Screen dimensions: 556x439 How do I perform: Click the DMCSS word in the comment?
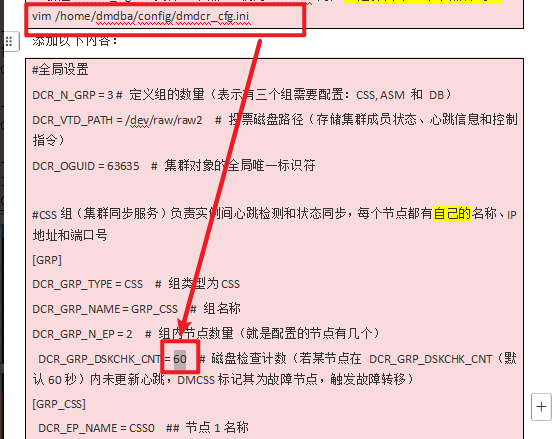(x=196, y=380)
